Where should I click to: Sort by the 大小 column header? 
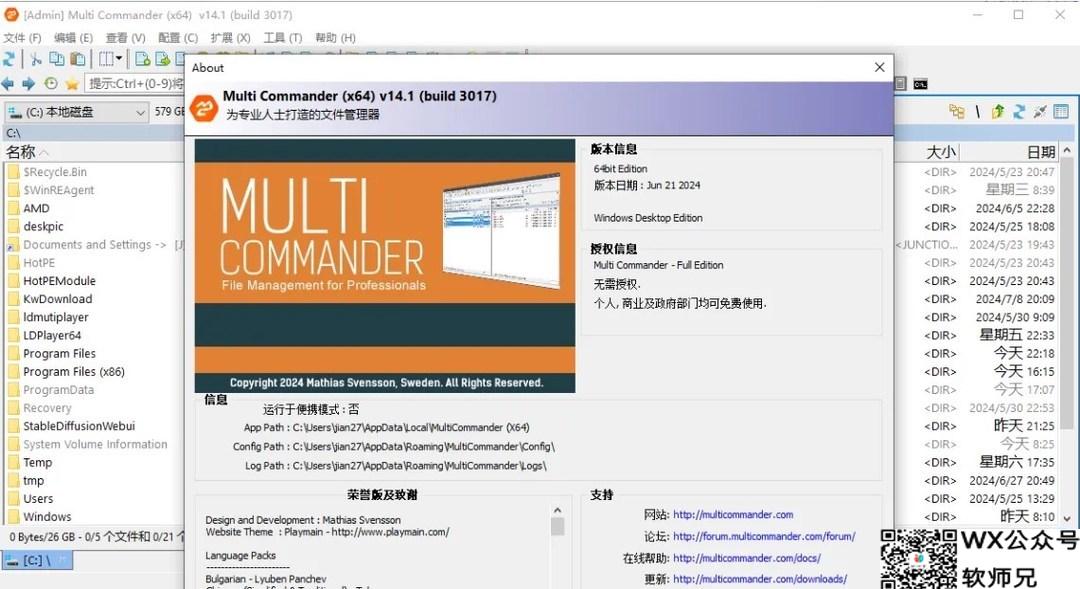(941, 152)
